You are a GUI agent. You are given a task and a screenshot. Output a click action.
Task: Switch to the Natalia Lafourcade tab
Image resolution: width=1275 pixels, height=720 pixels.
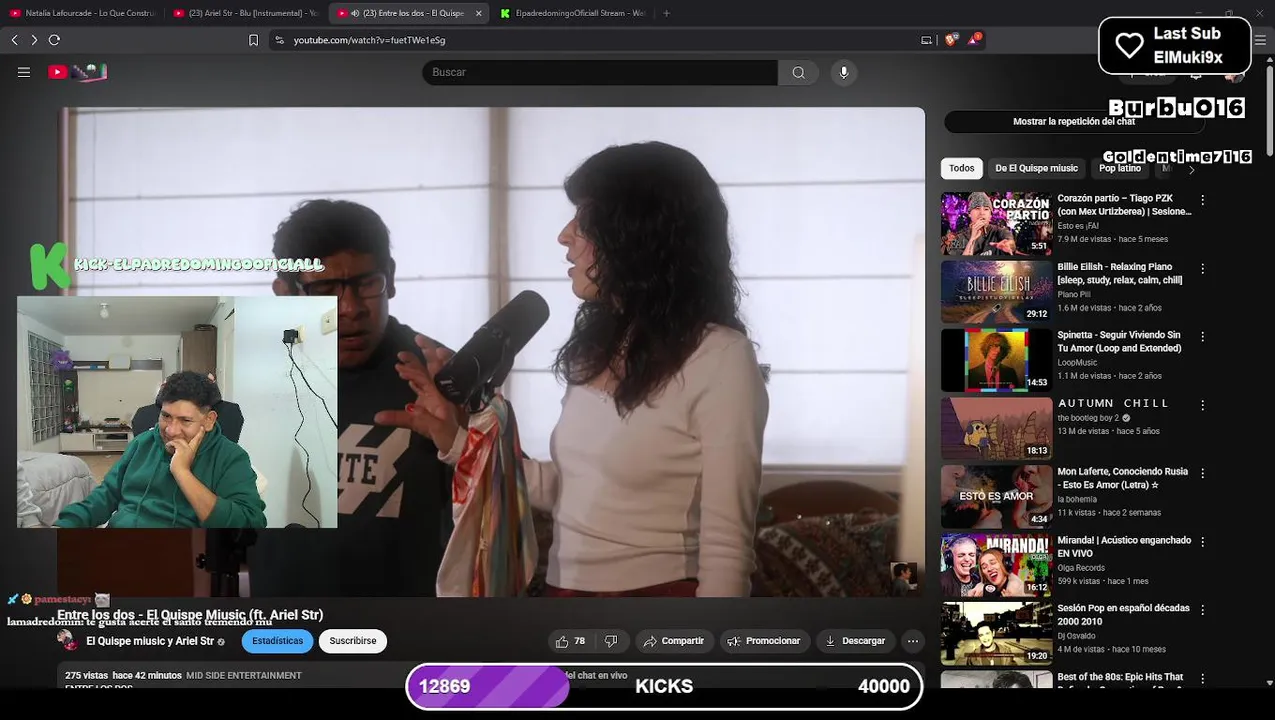pyautogui.click(x=82, y=13)
